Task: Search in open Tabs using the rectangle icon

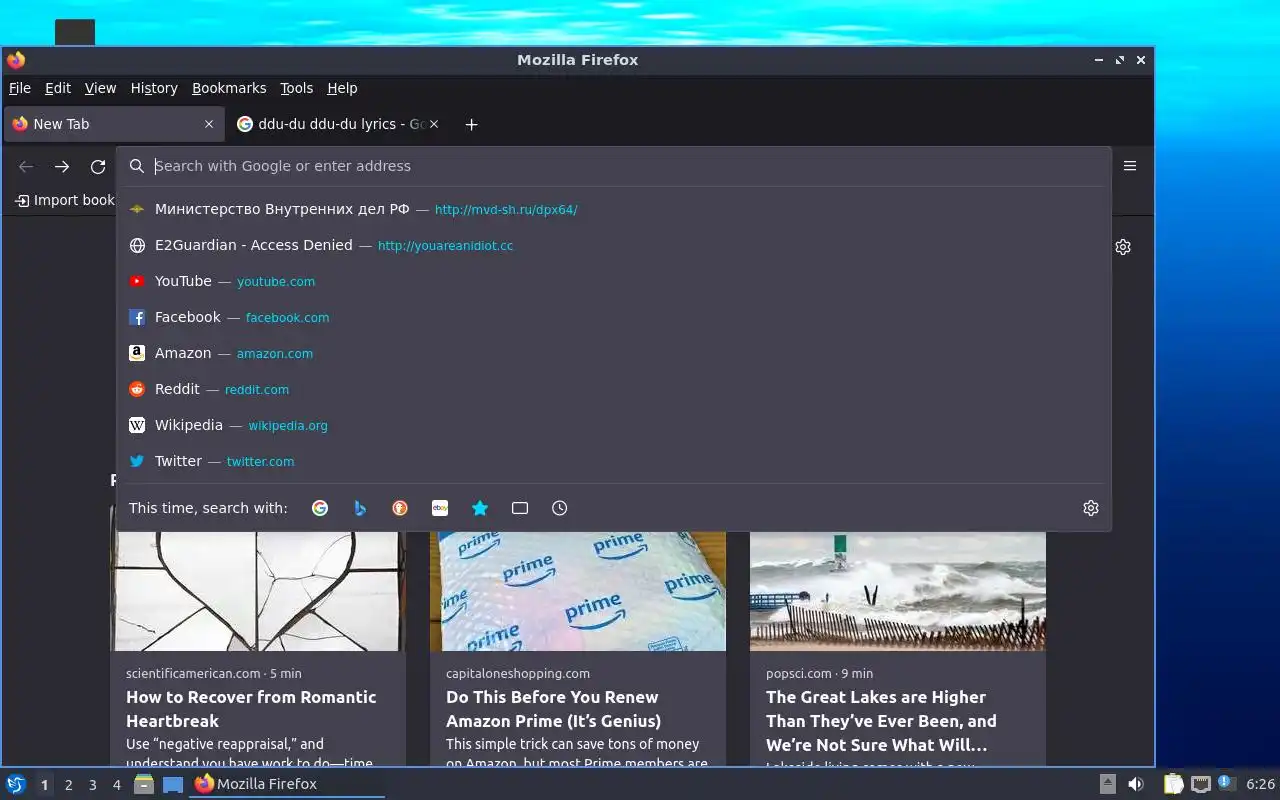Action: pos(520,508)
